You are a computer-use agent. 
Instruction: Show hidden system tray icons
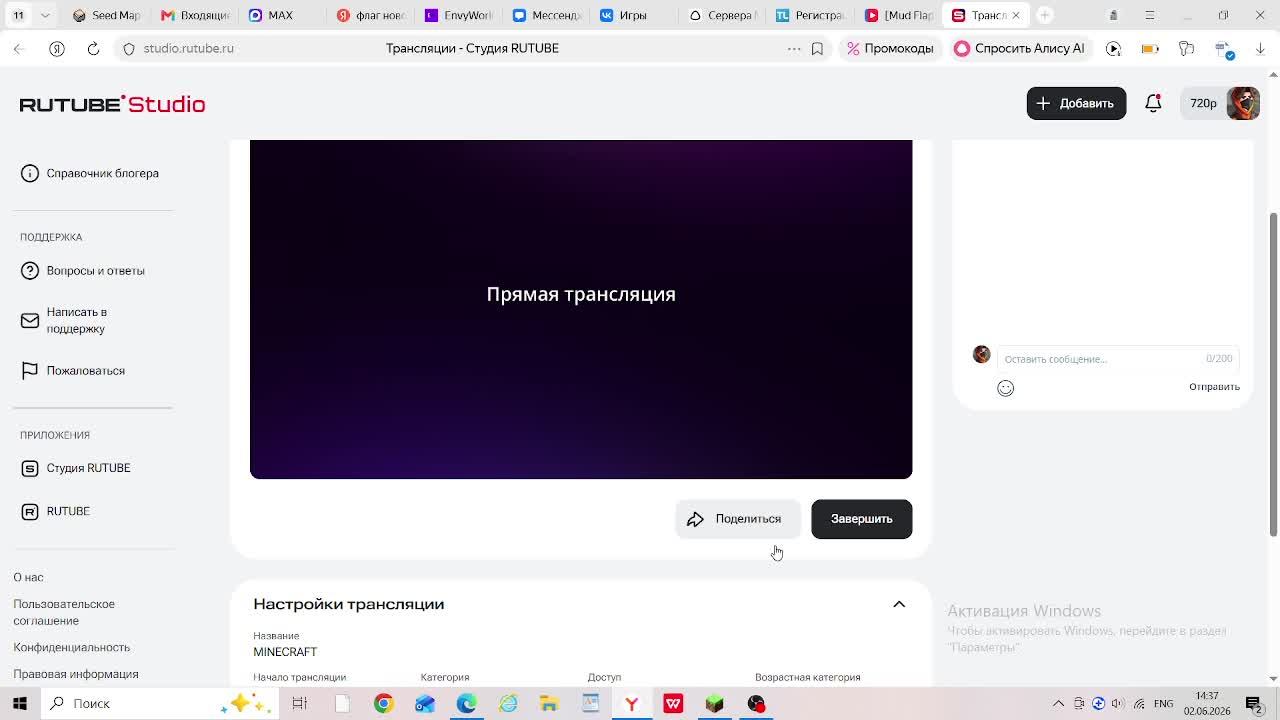tap(1058, 703)
